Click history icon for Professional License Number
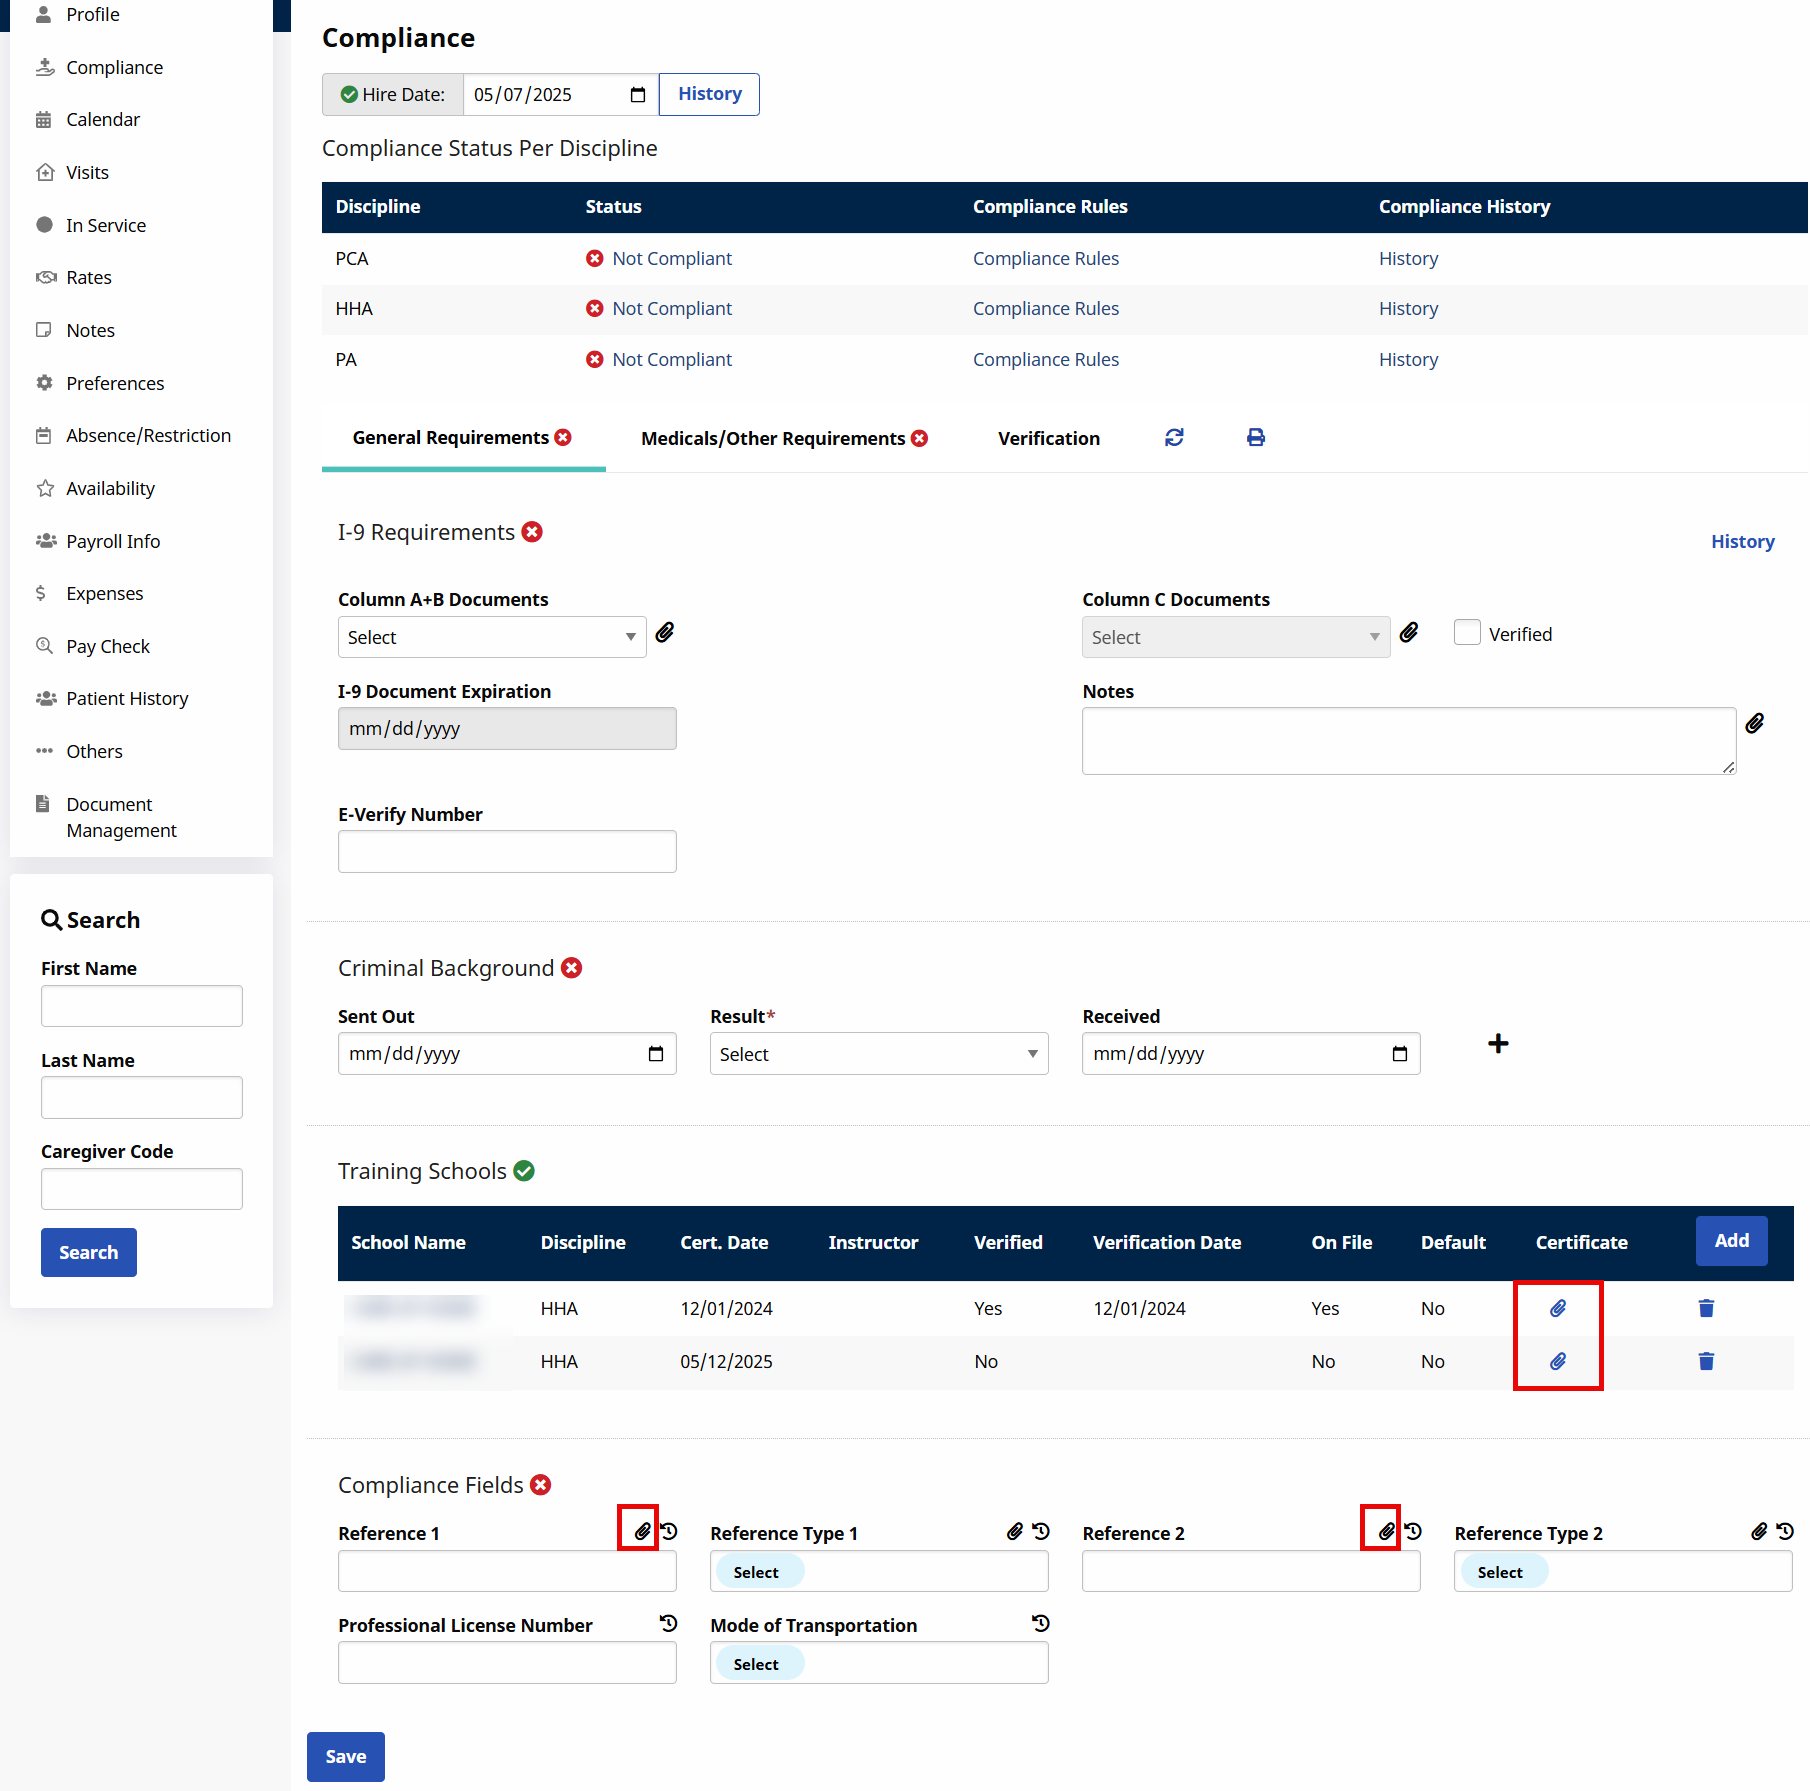 [669, 1624]
